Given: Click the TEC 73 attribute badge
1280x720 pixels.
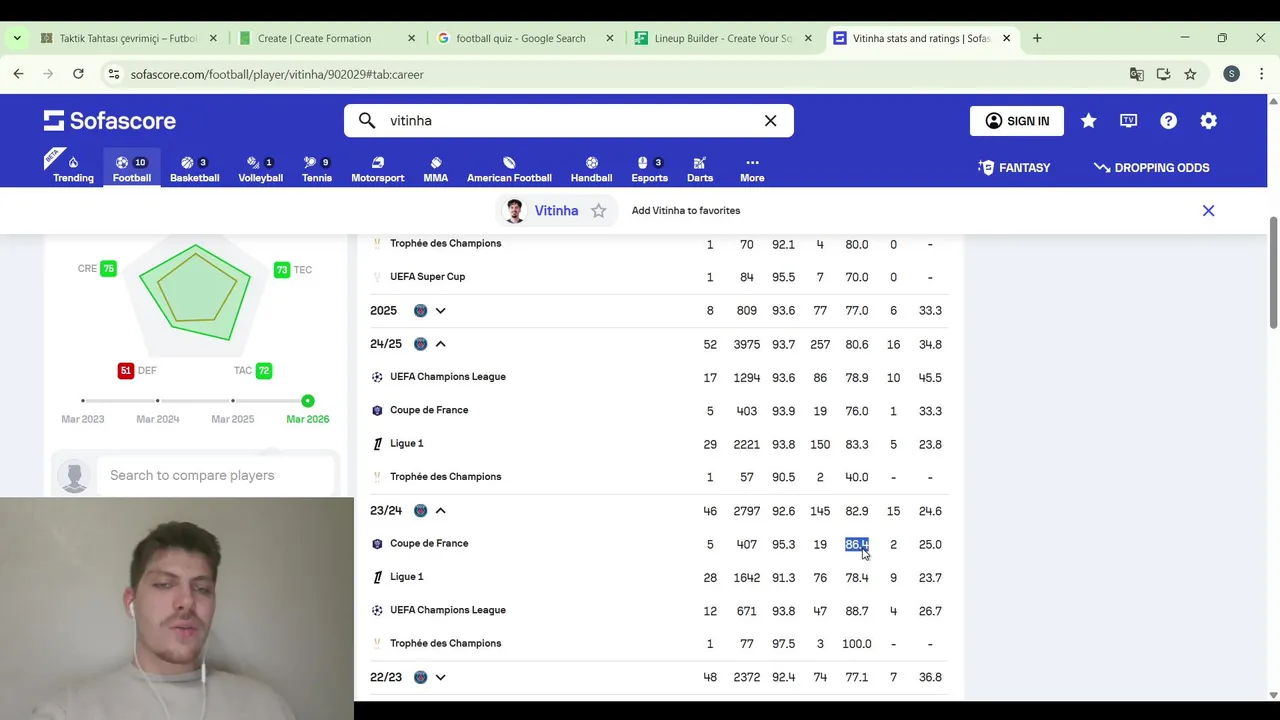Looking at the screenshot, I should click(x=282, y=270).
